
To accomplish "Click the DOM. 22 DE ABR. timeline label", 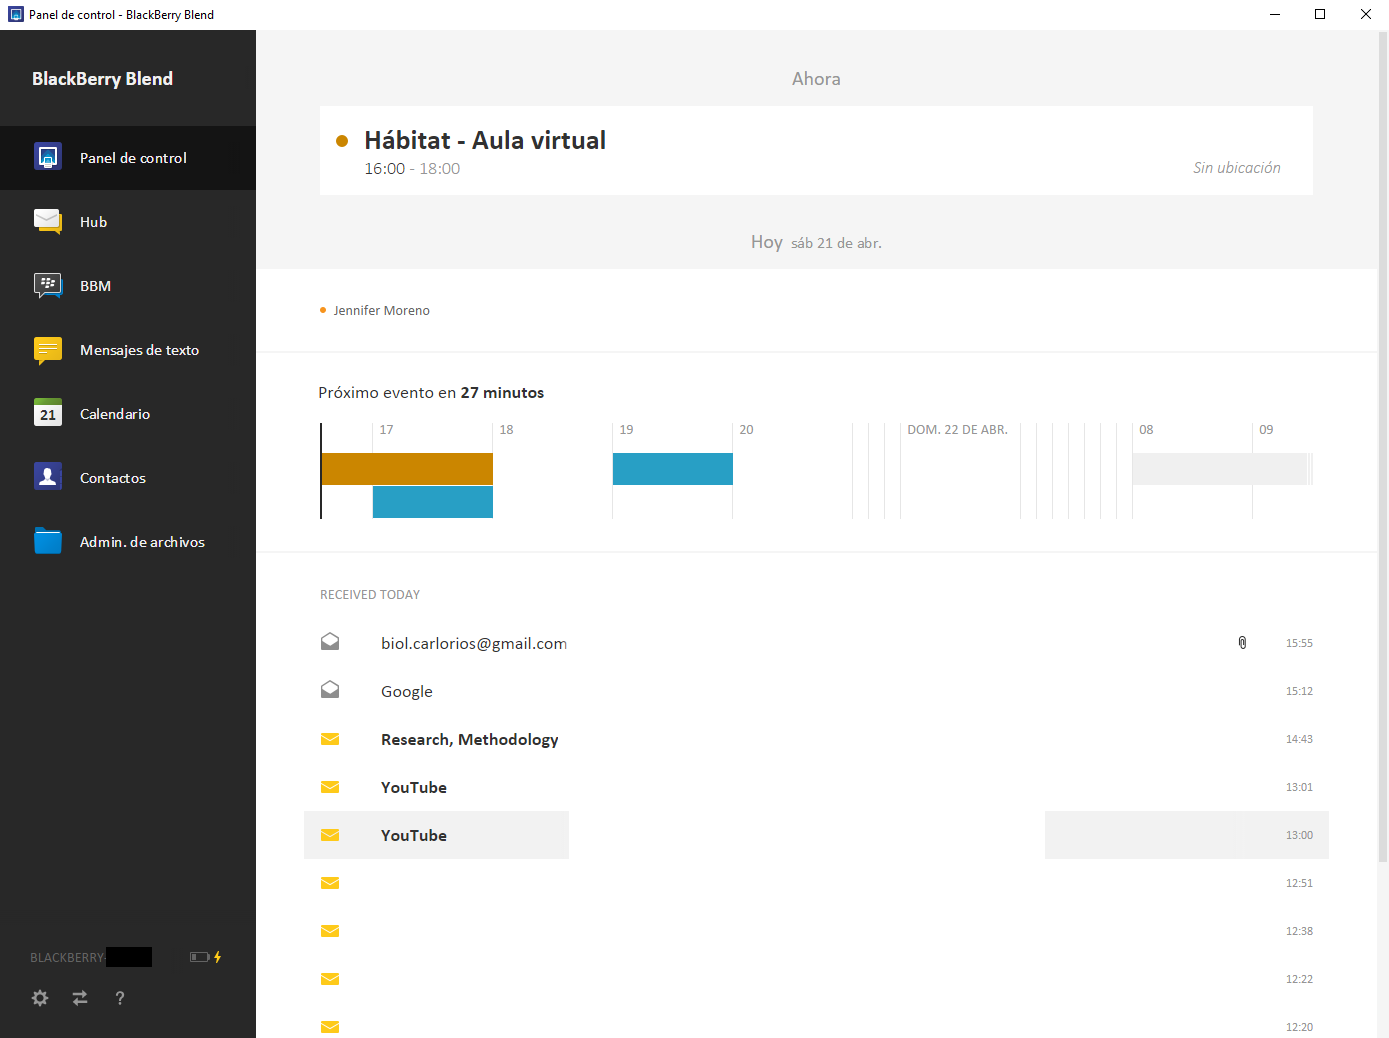I will pos(957,430).
